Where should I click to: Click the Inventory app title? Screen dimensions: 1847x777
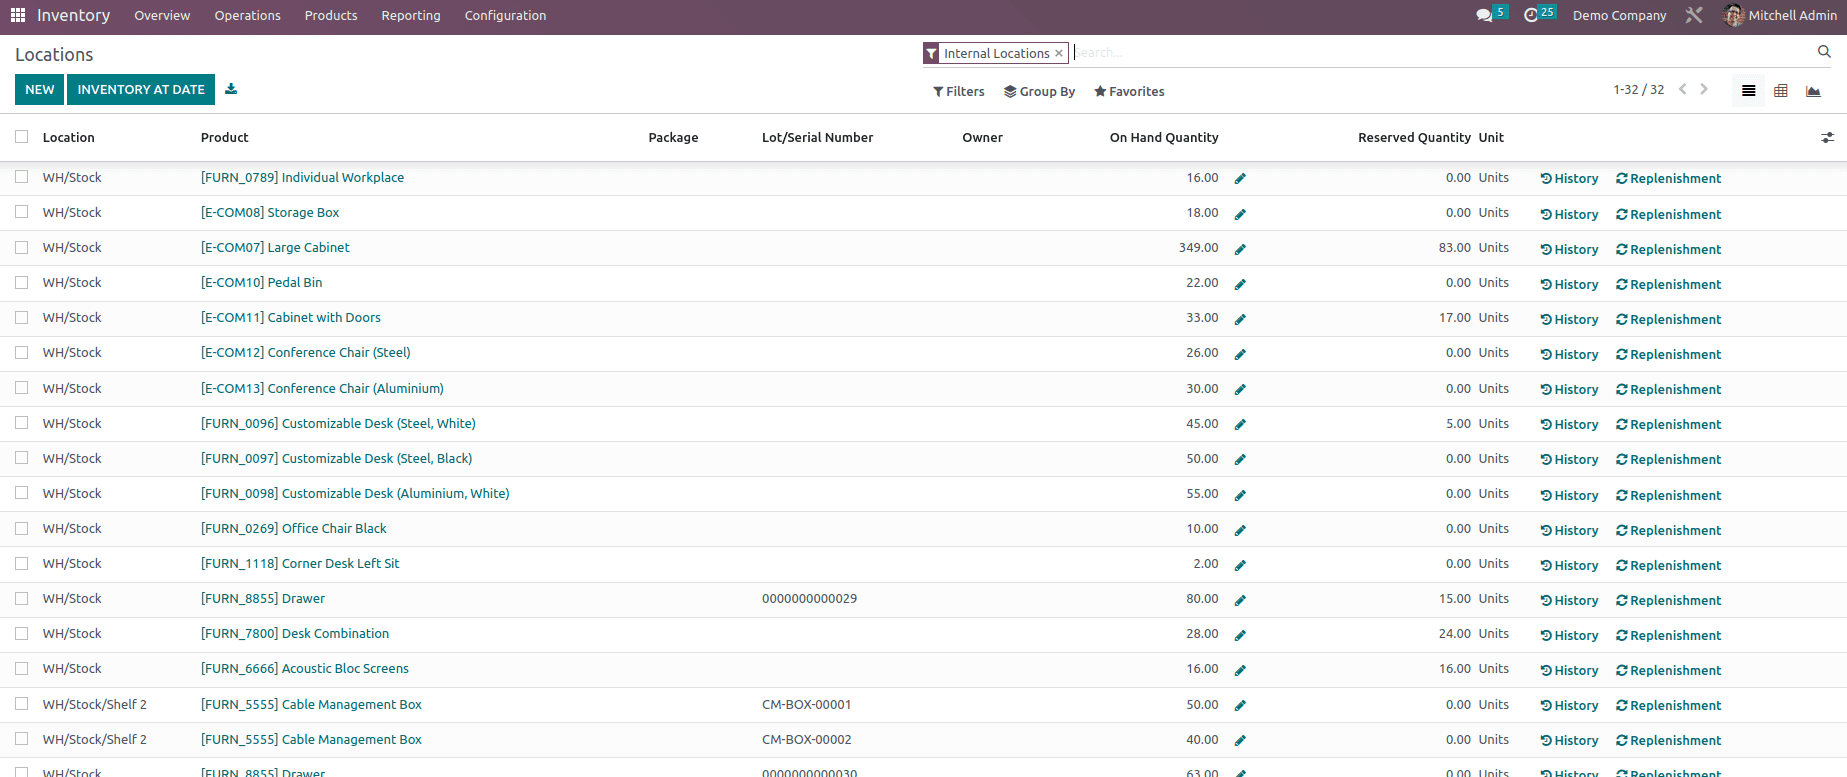coord(73,15)
